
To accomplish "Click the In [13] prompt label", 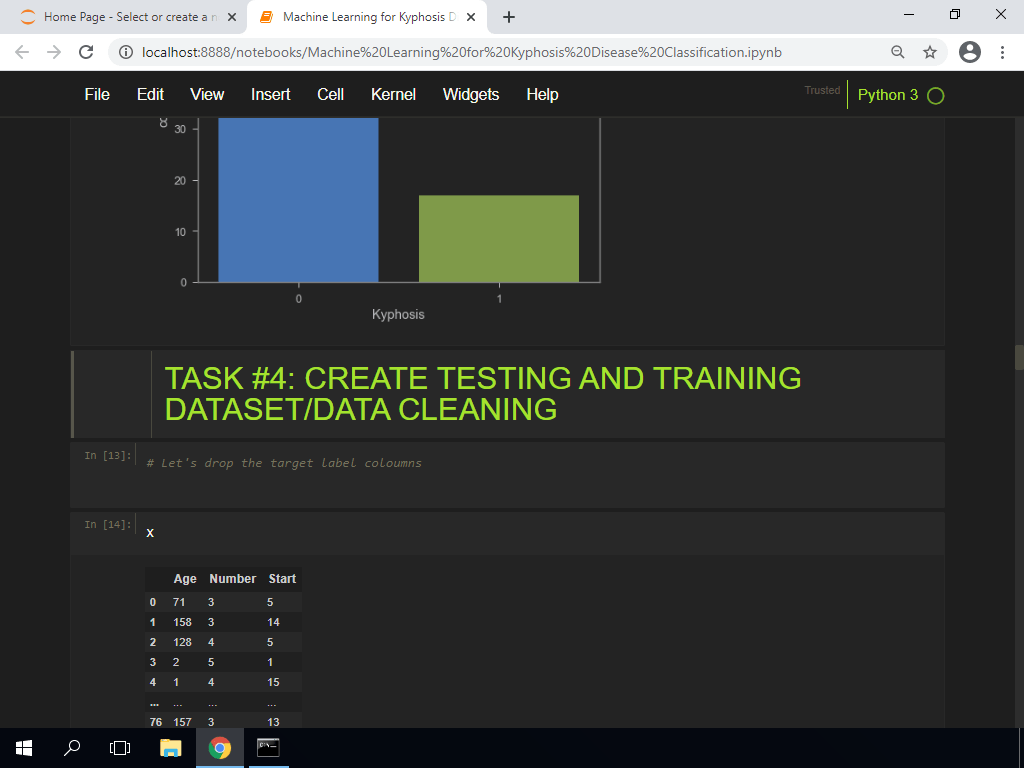I will [x=108, y=455].
